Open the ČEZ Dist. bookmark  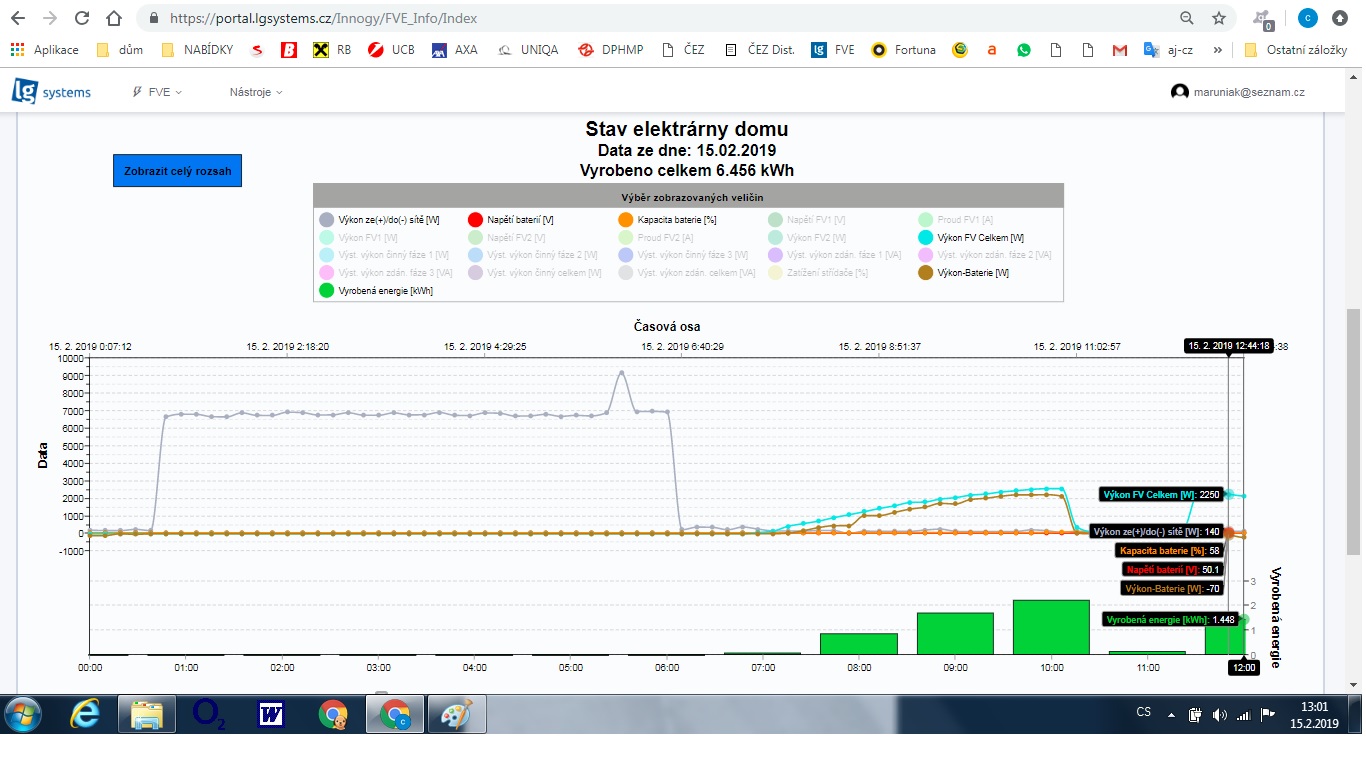coord(760,49)
